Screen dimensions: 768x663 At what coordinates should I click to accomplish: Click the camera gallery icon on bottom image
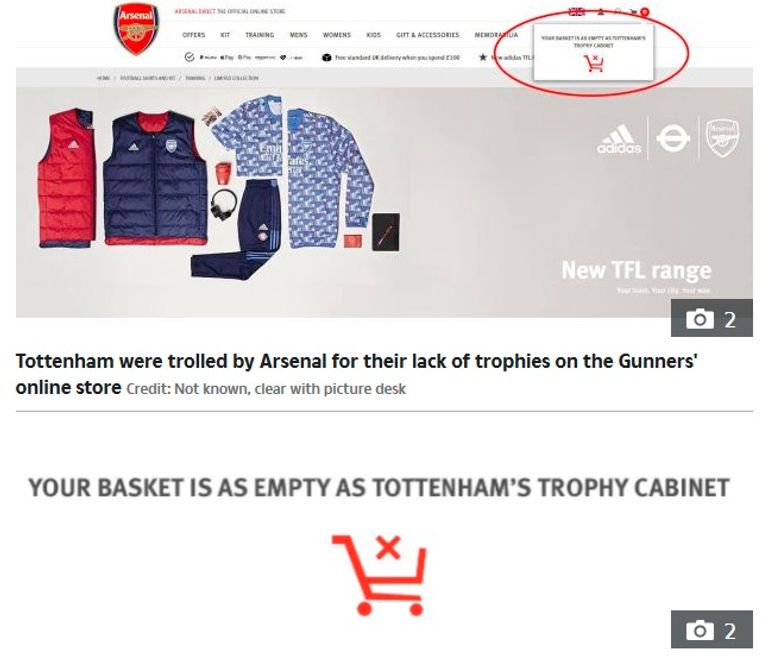pos(711,629)
